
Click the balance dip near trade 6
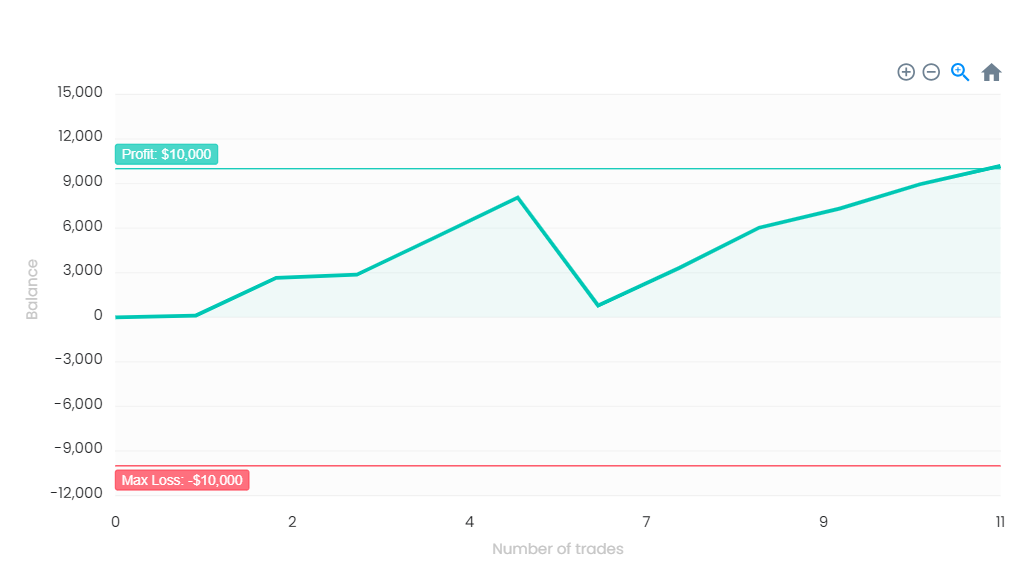598,305
